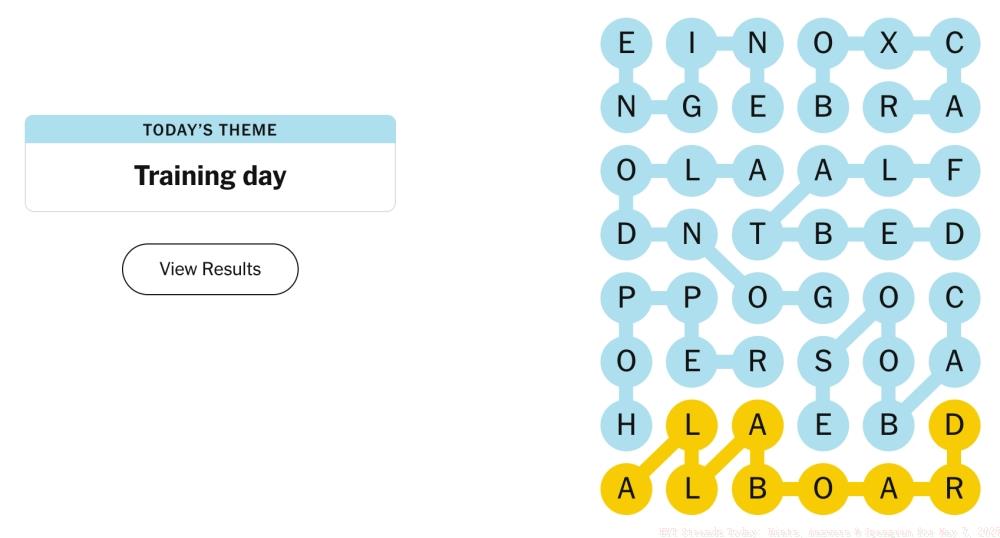This screenshot has height=538, width=1000.
Task: Select the letter I tile
Action: tap(691, 43)
